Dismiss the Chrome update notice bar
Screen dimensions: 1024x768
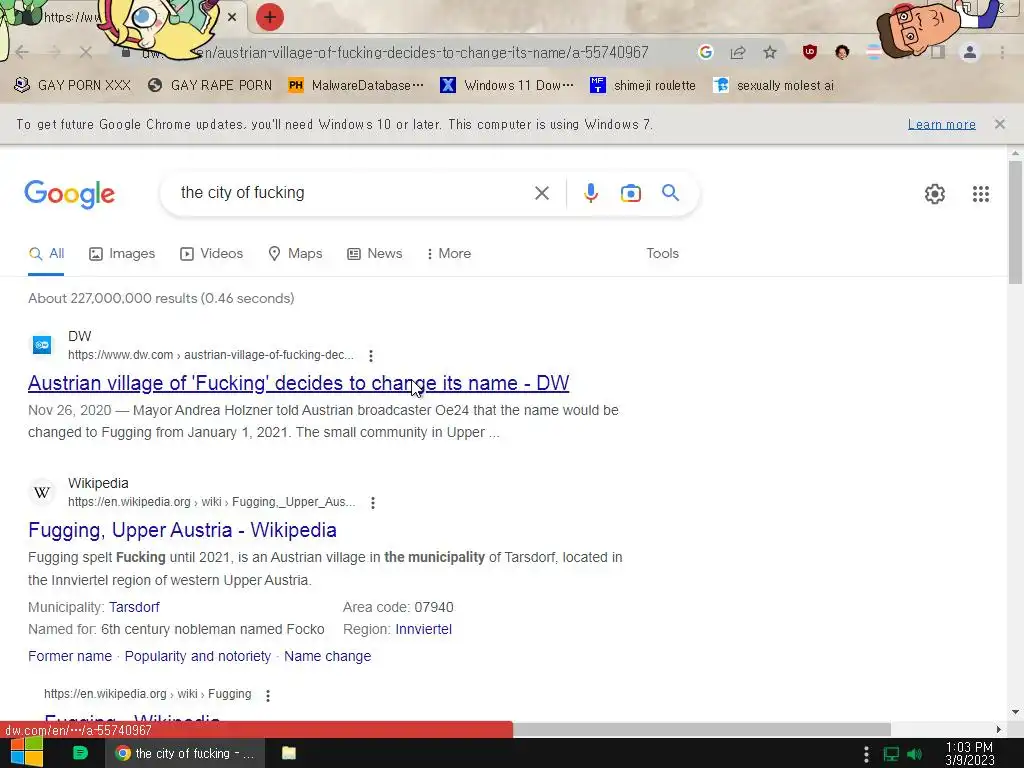pyautogui.click(x=999, y=124)
